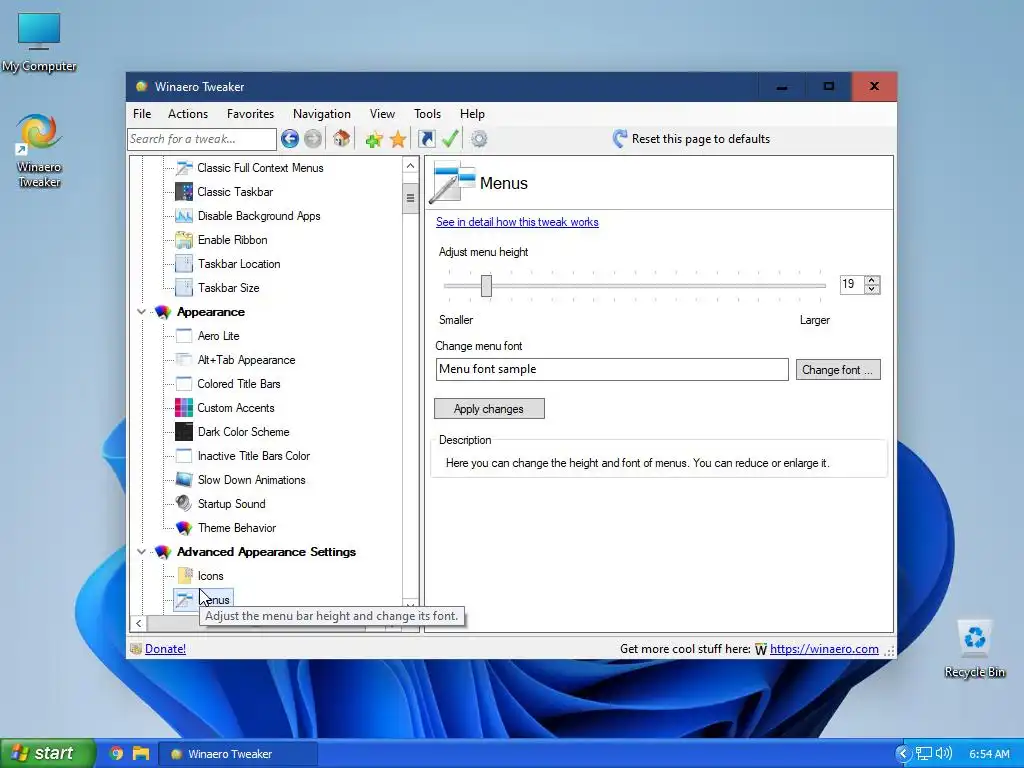The height and width of the screenshot is (768, 1024).
Task: Click the Dark Color Scheme icon
Action: coord(184,432)
